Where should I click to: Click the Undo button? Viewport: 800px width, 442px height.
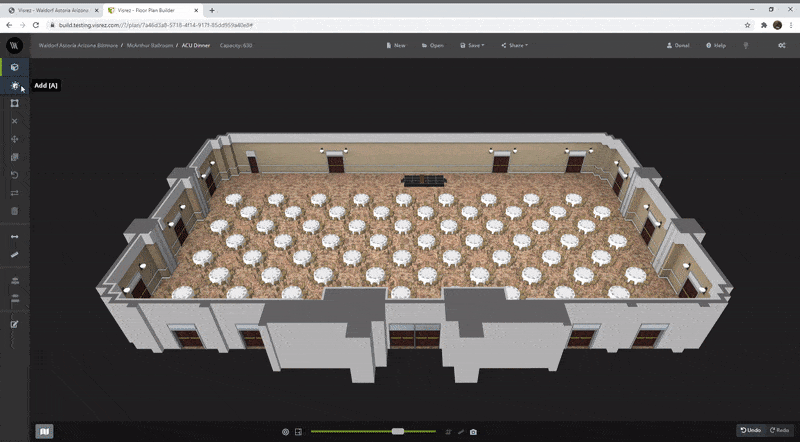pyautogui.click(x=751, y=430)
